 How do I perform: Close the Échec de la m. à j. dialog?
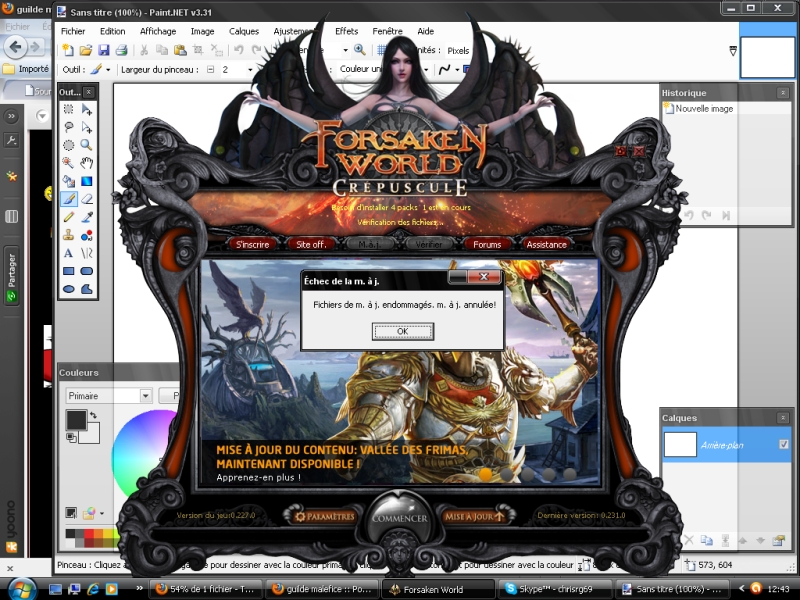click(x=484, y=277)
